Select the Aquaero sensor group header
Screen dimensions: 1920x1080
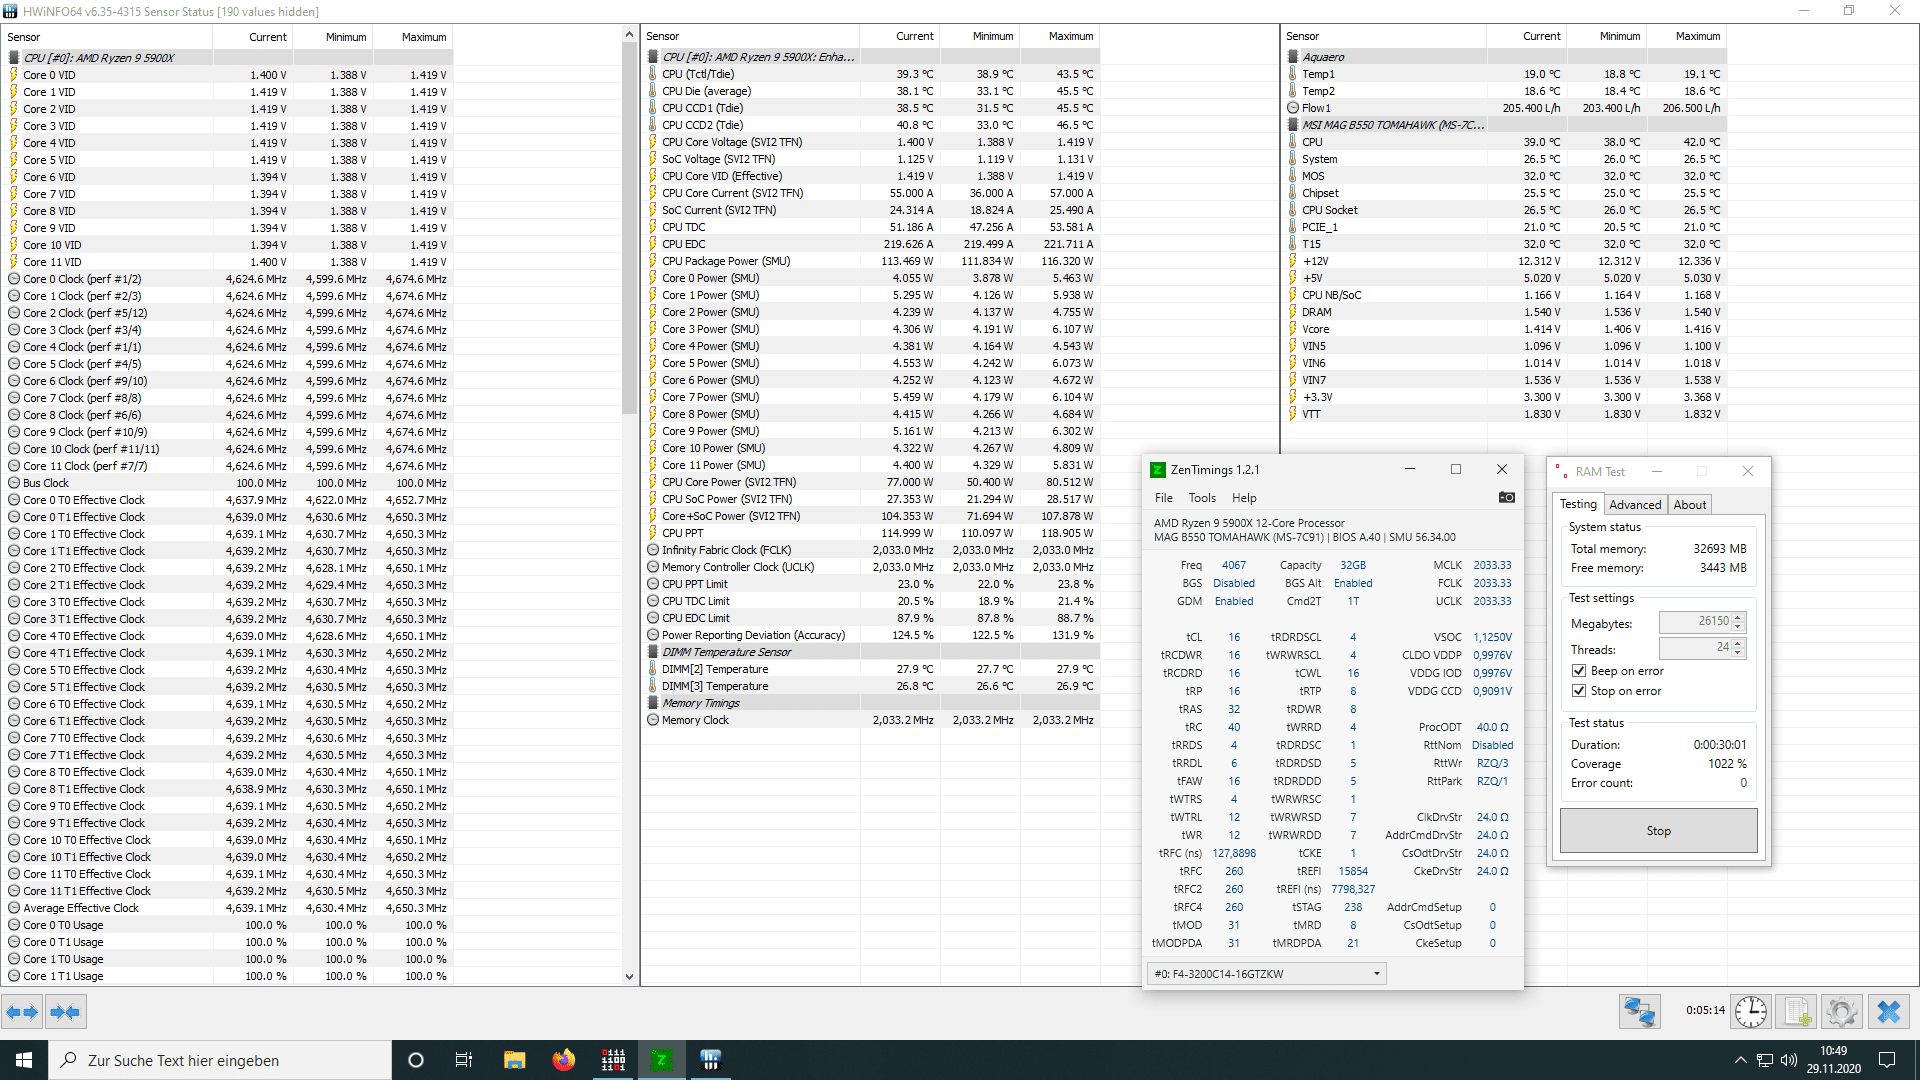(x=1504, y=57)
